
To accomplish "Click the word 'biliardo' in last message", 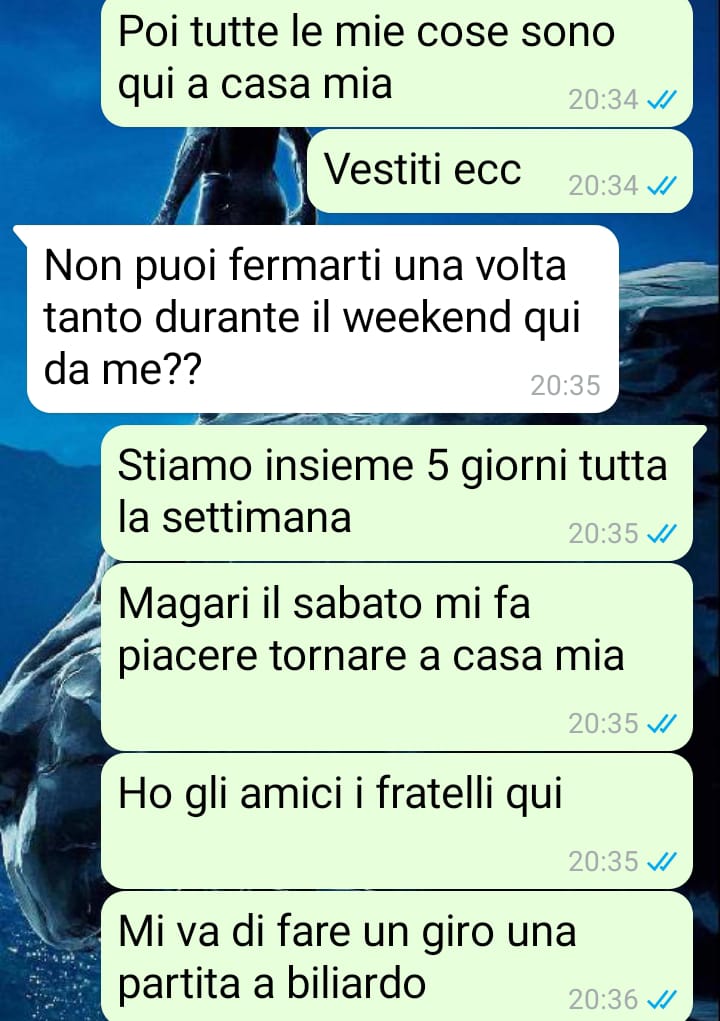I will click(x=356, y=983).
